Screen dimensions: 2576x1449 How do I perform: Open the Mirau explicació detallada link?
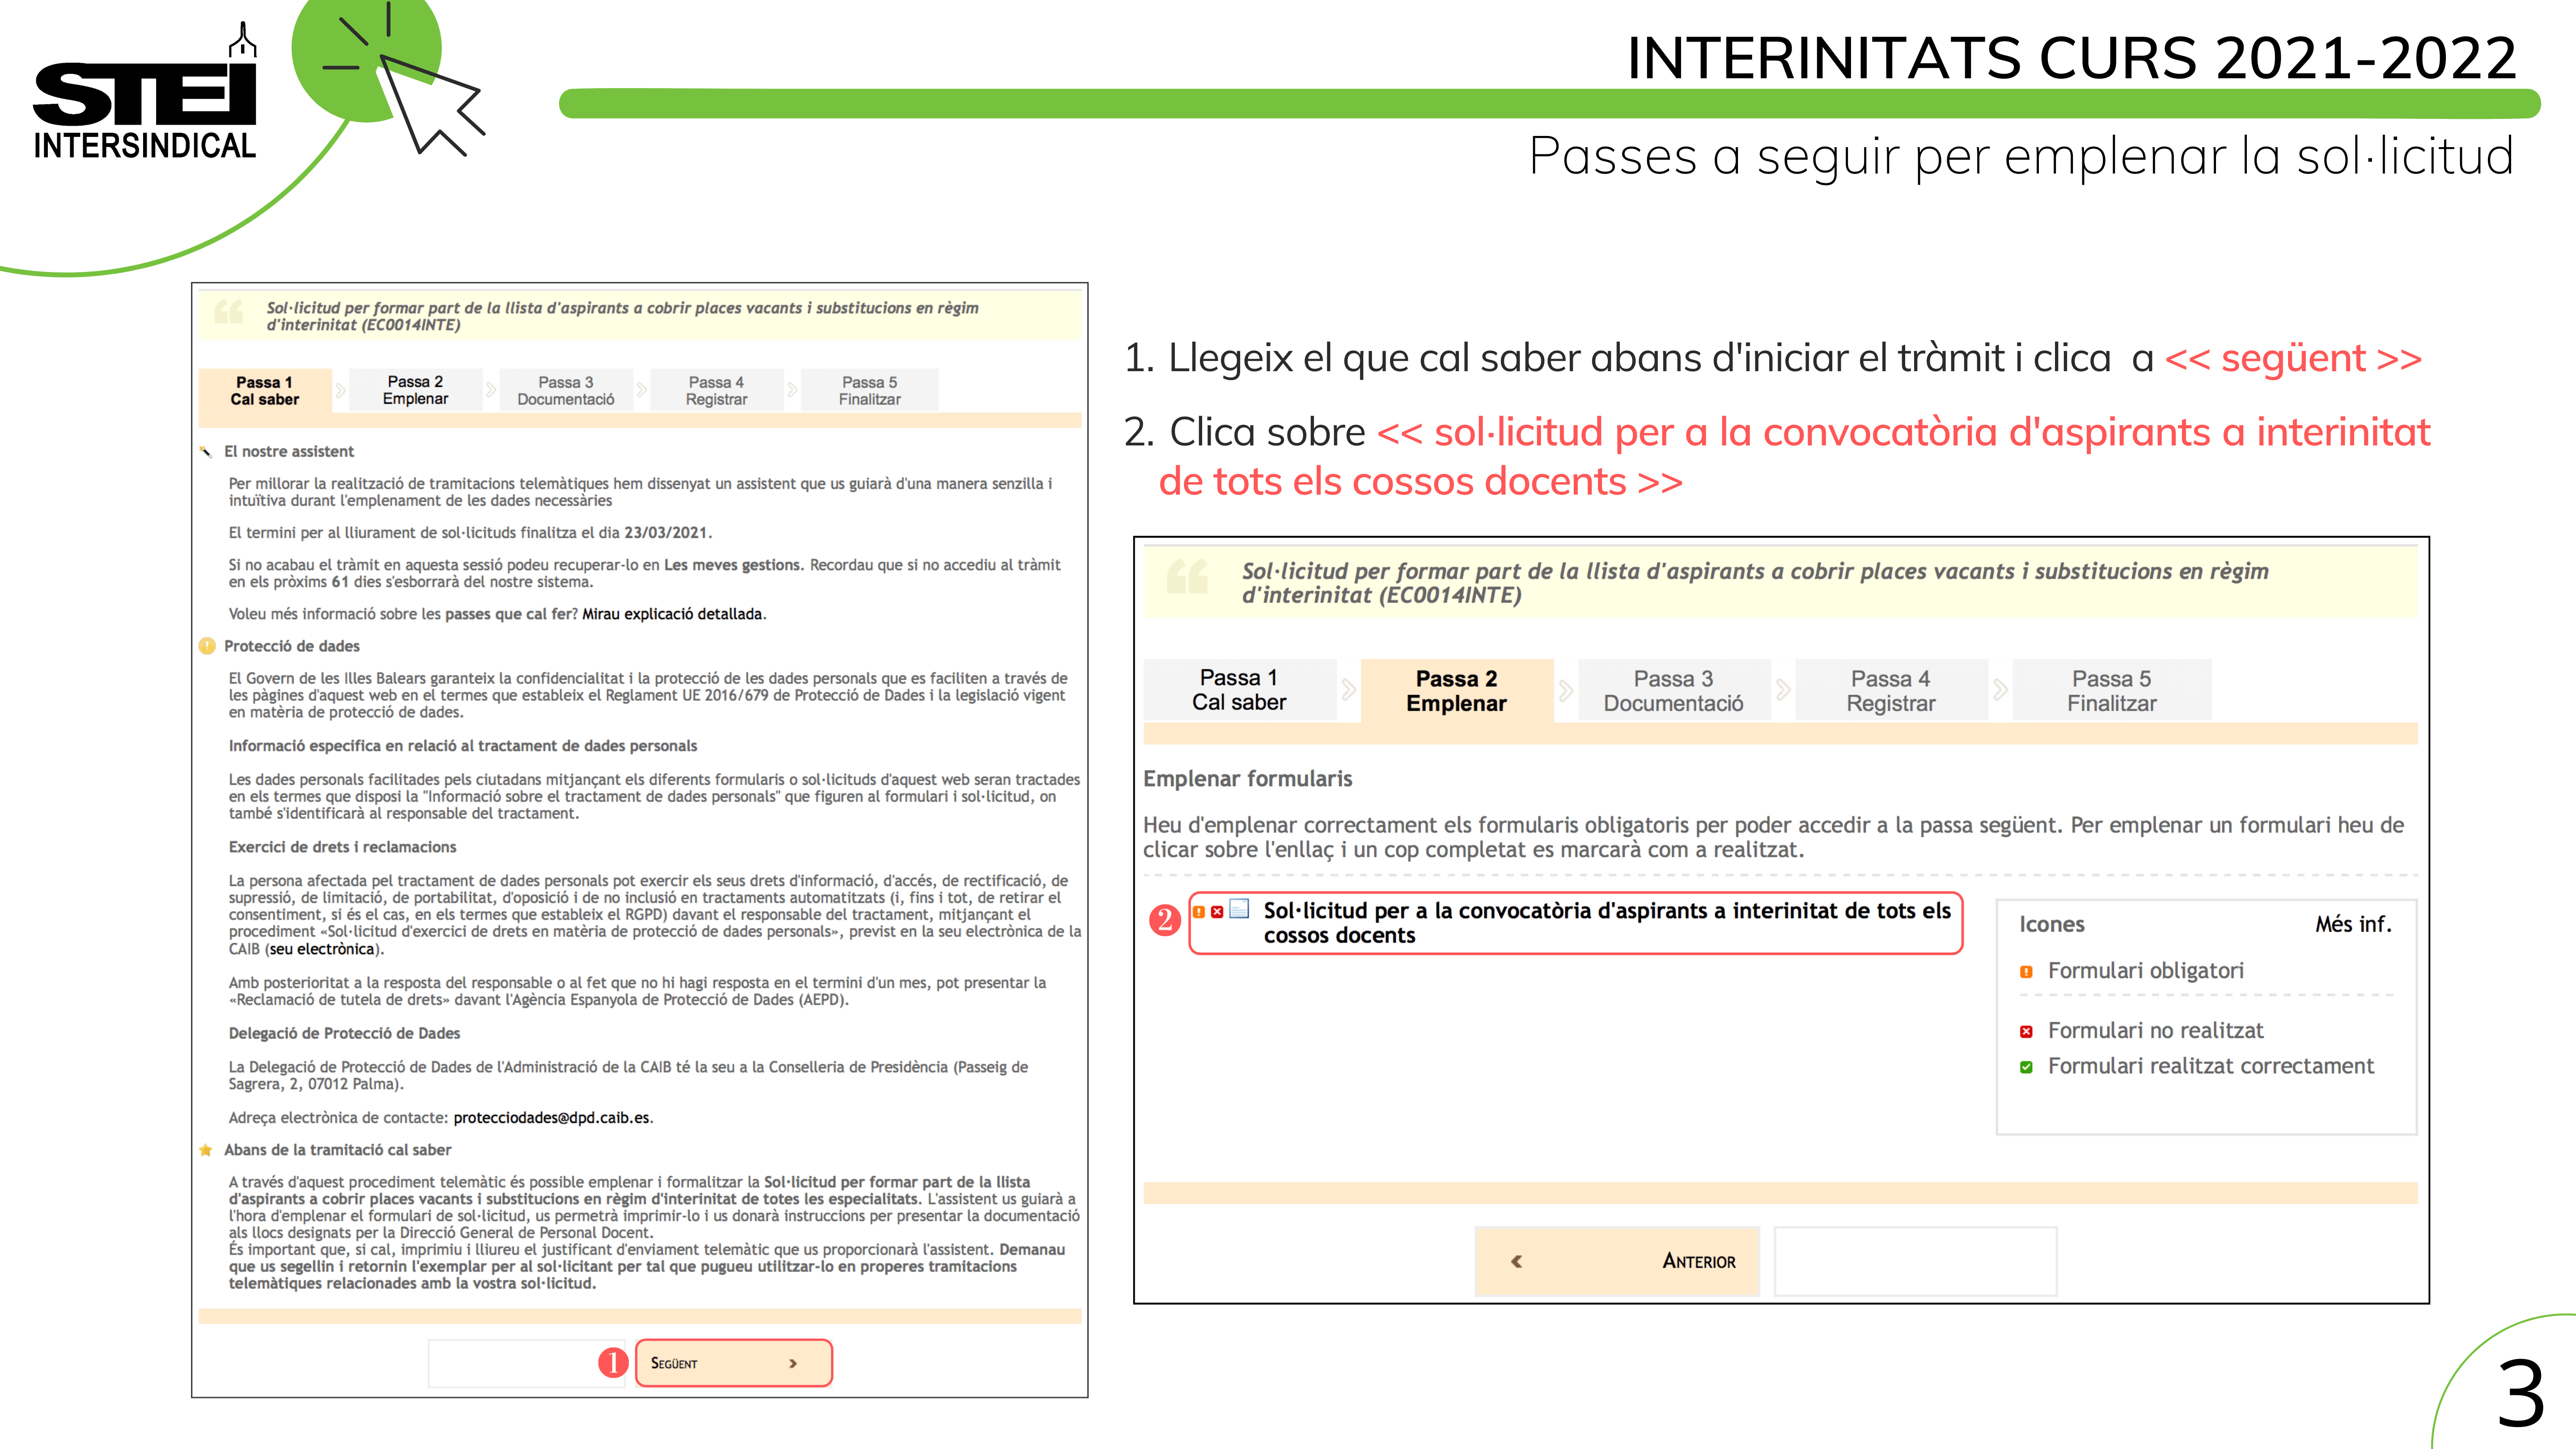[672, 614]
